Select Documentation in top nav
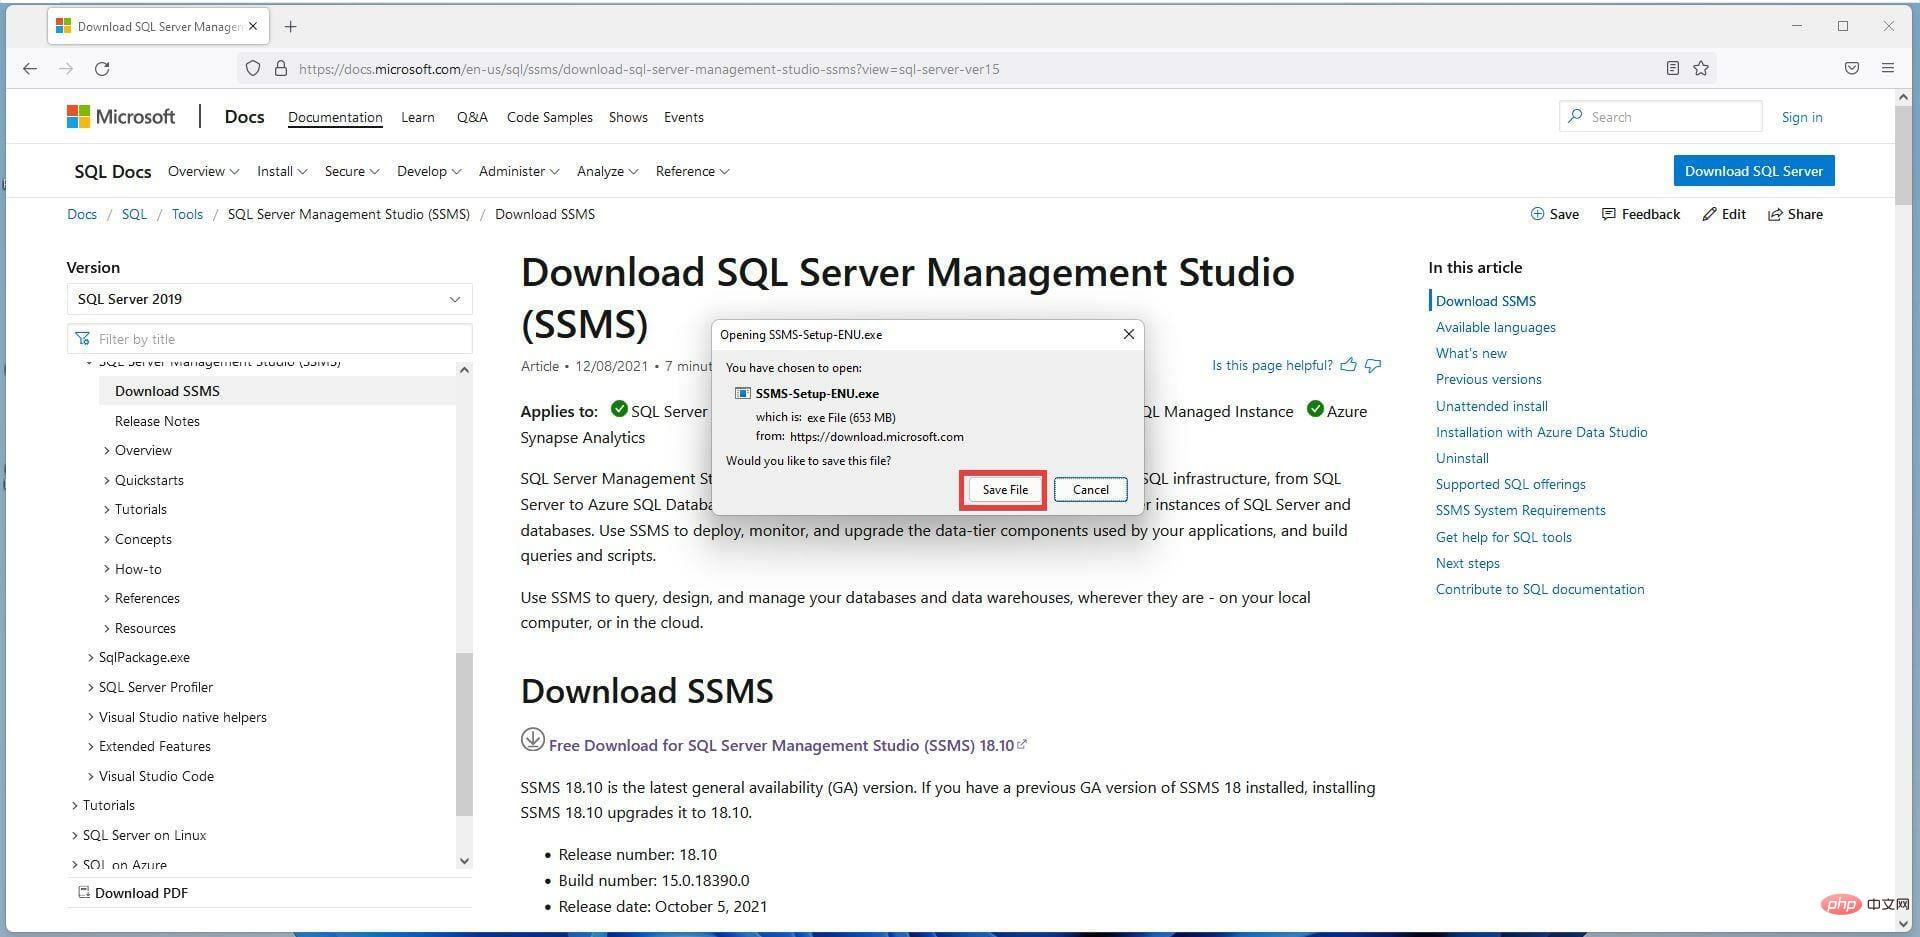1920x937 pixels. 335,117
